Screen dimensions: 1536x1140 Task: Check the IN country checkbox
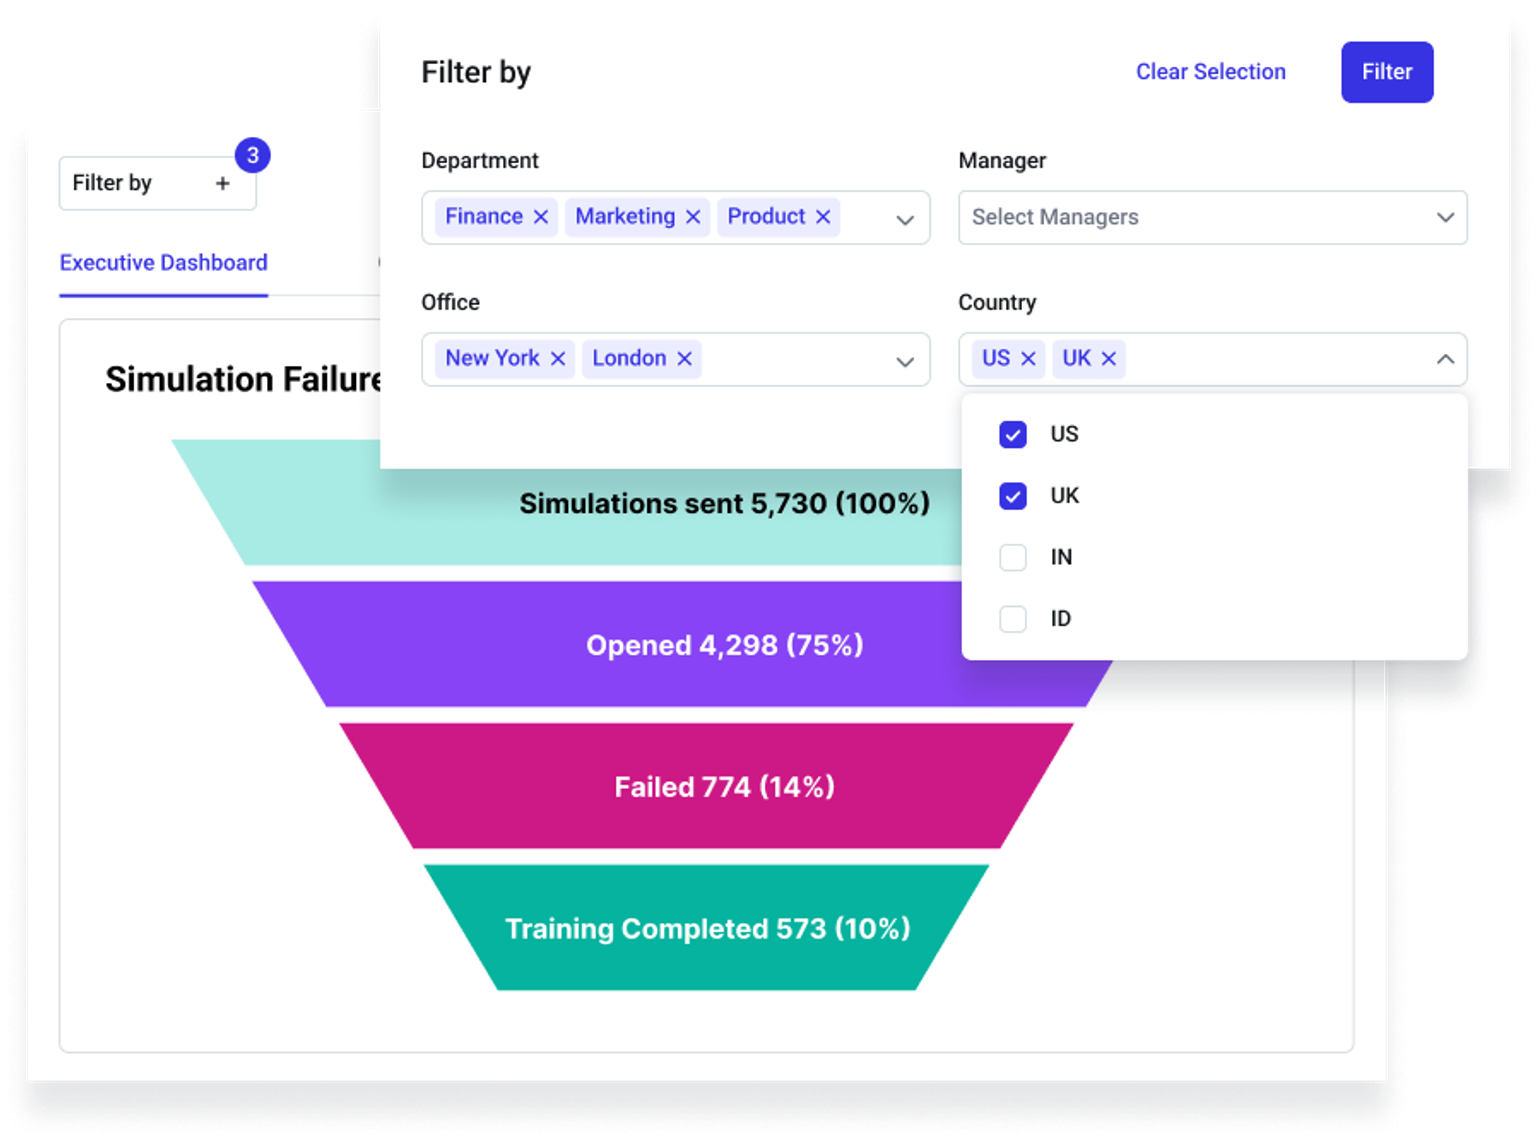[x=1013, y=557]
